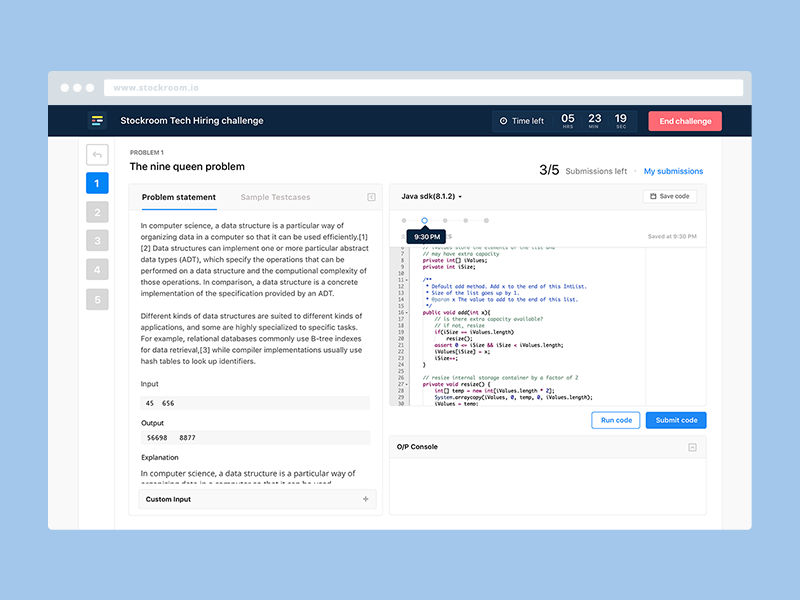This screenshot has width=800, height=600.
Task: Select the Problem statement tab
Action: [178, 197]
